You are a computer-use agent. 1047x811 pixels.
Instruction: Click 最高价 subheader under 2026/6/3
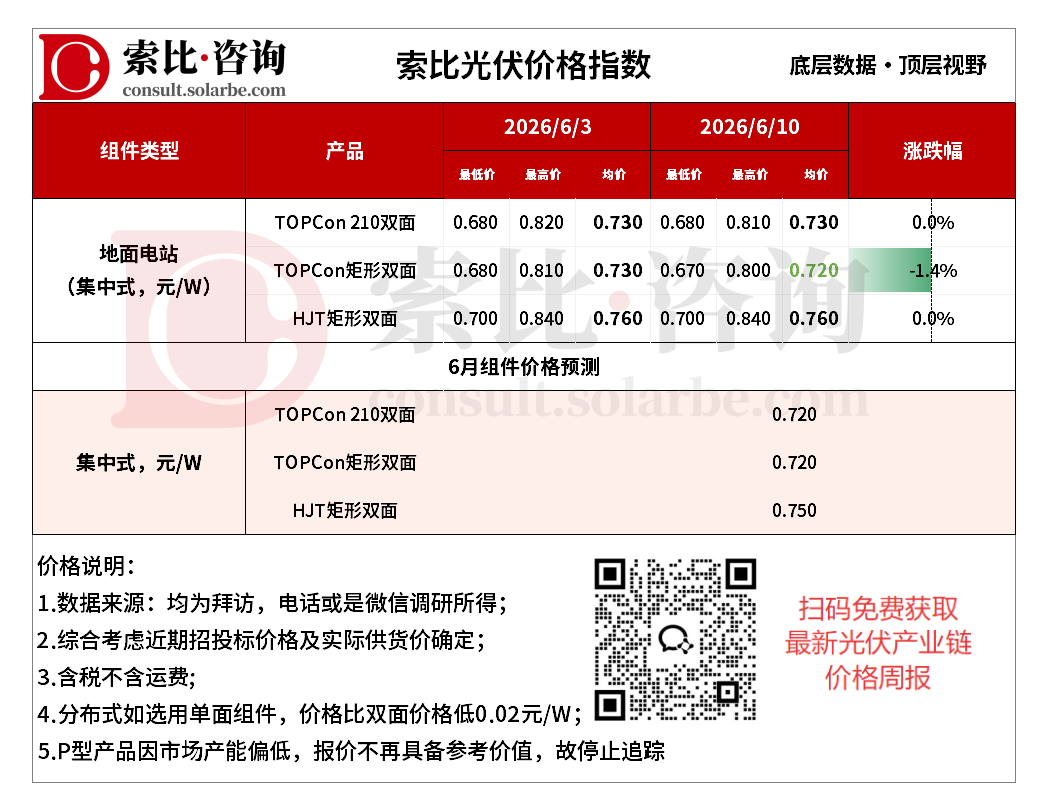(543, 175)
